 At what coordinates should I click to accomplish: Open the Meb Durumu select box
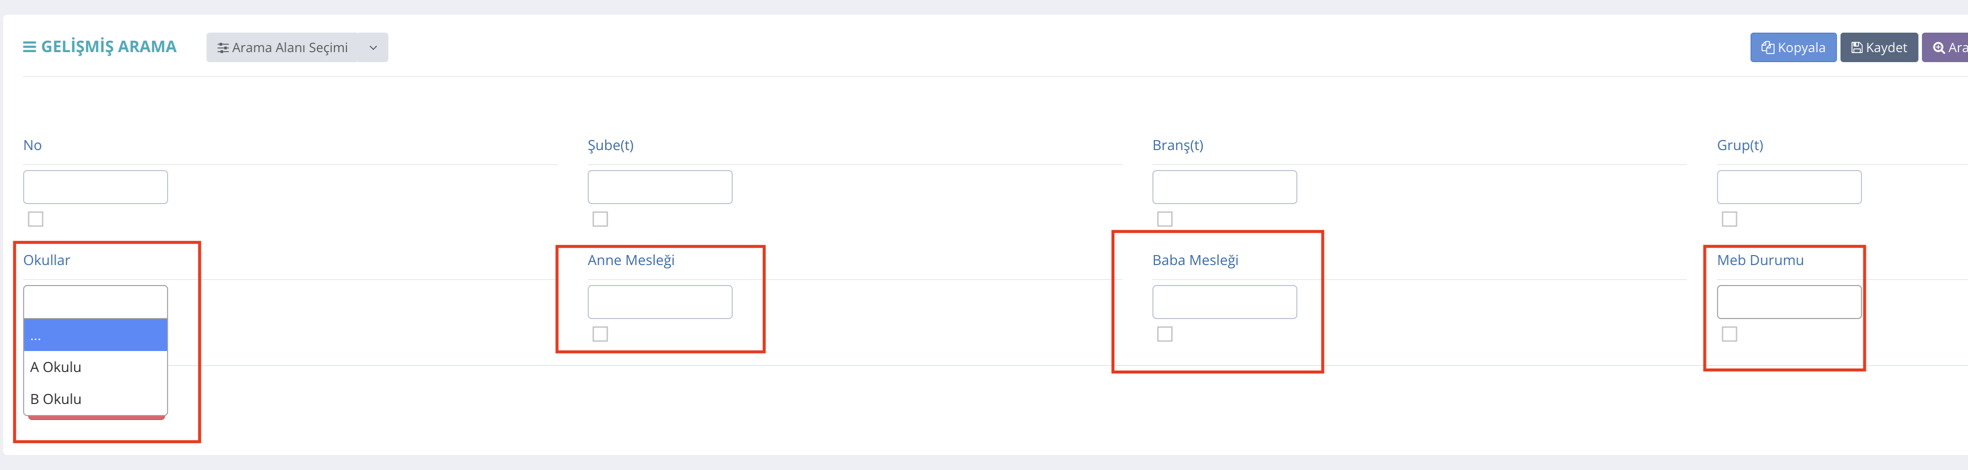click(1789, 302)
